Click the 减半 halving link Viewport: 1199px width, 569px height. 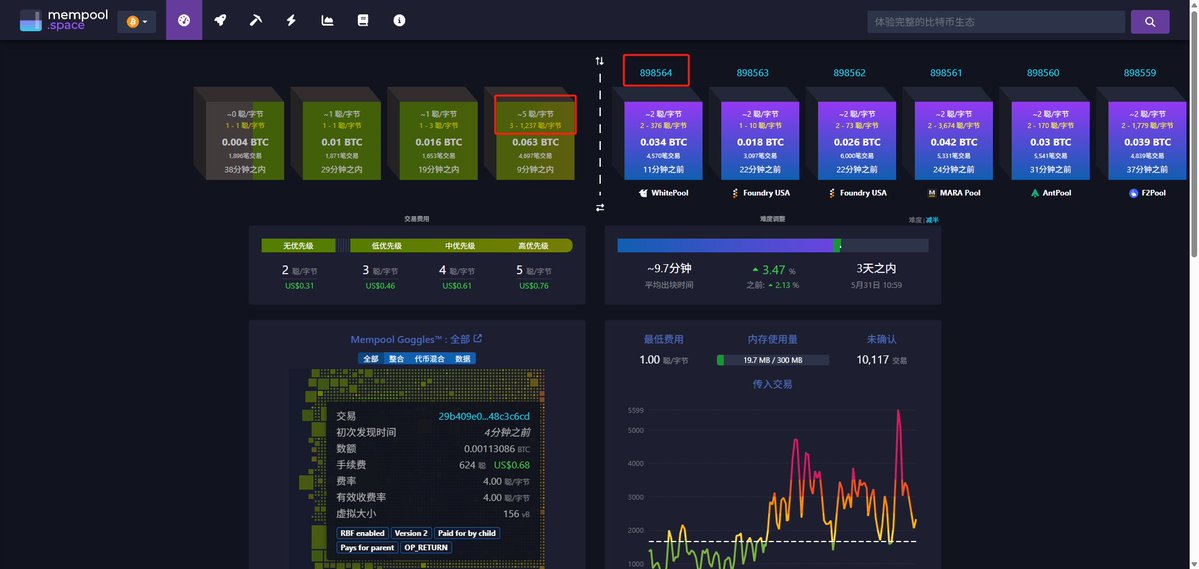point(932,219)
